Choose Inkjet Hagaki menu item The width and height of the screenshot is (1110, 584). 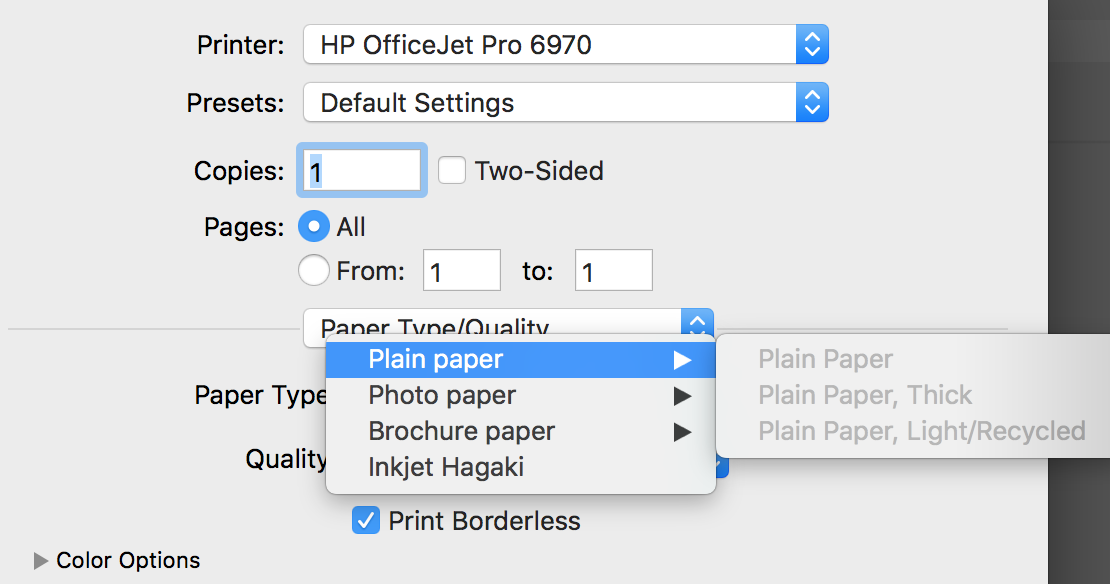point(520,467)
